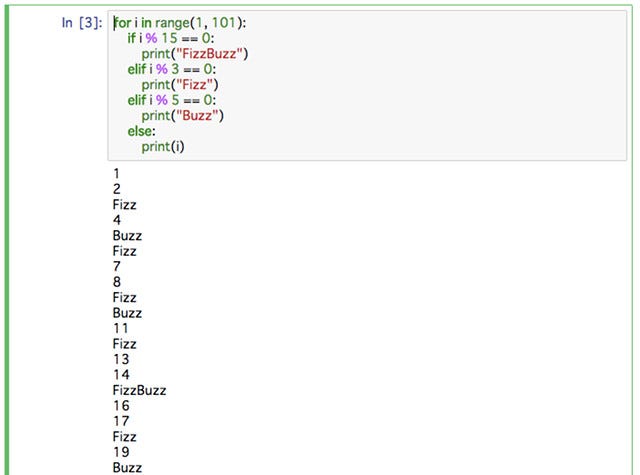
Task: Click the output line showing 11
Action: click(120, 328)
